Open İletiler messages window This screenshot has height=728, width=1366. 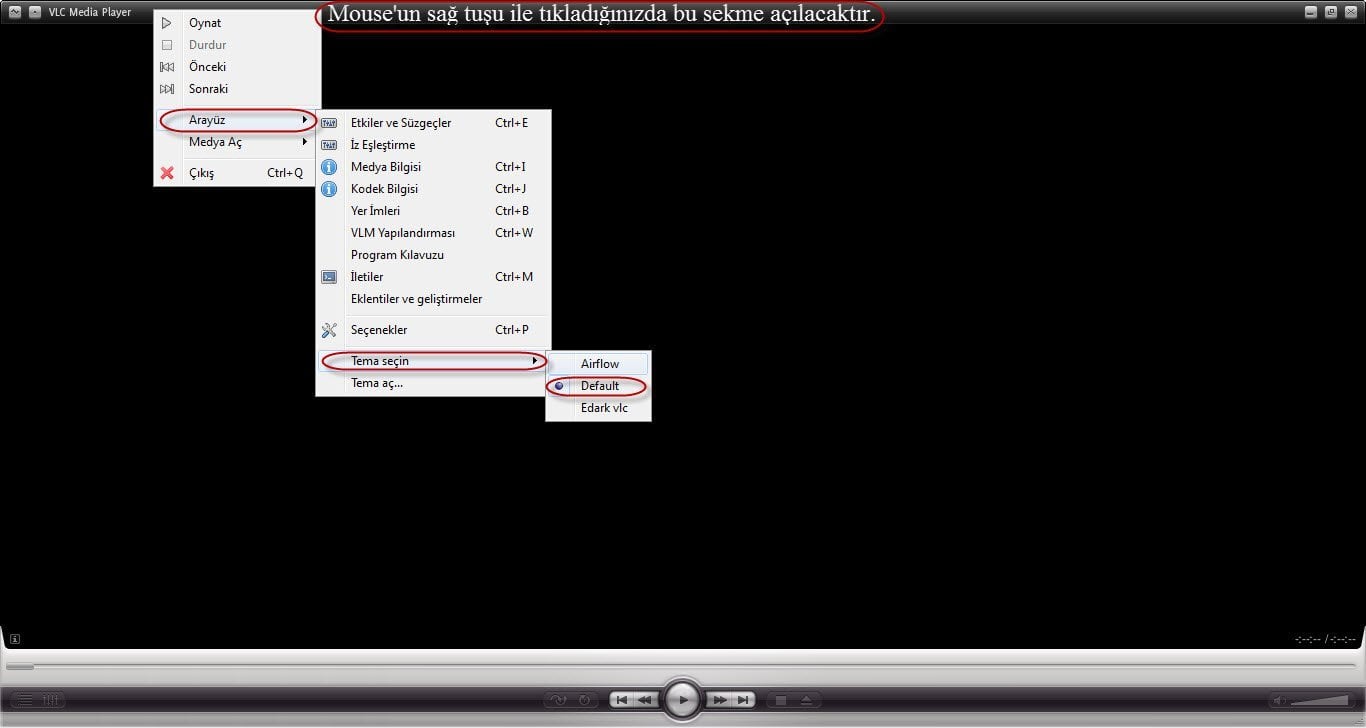click(x=433, y=277)
